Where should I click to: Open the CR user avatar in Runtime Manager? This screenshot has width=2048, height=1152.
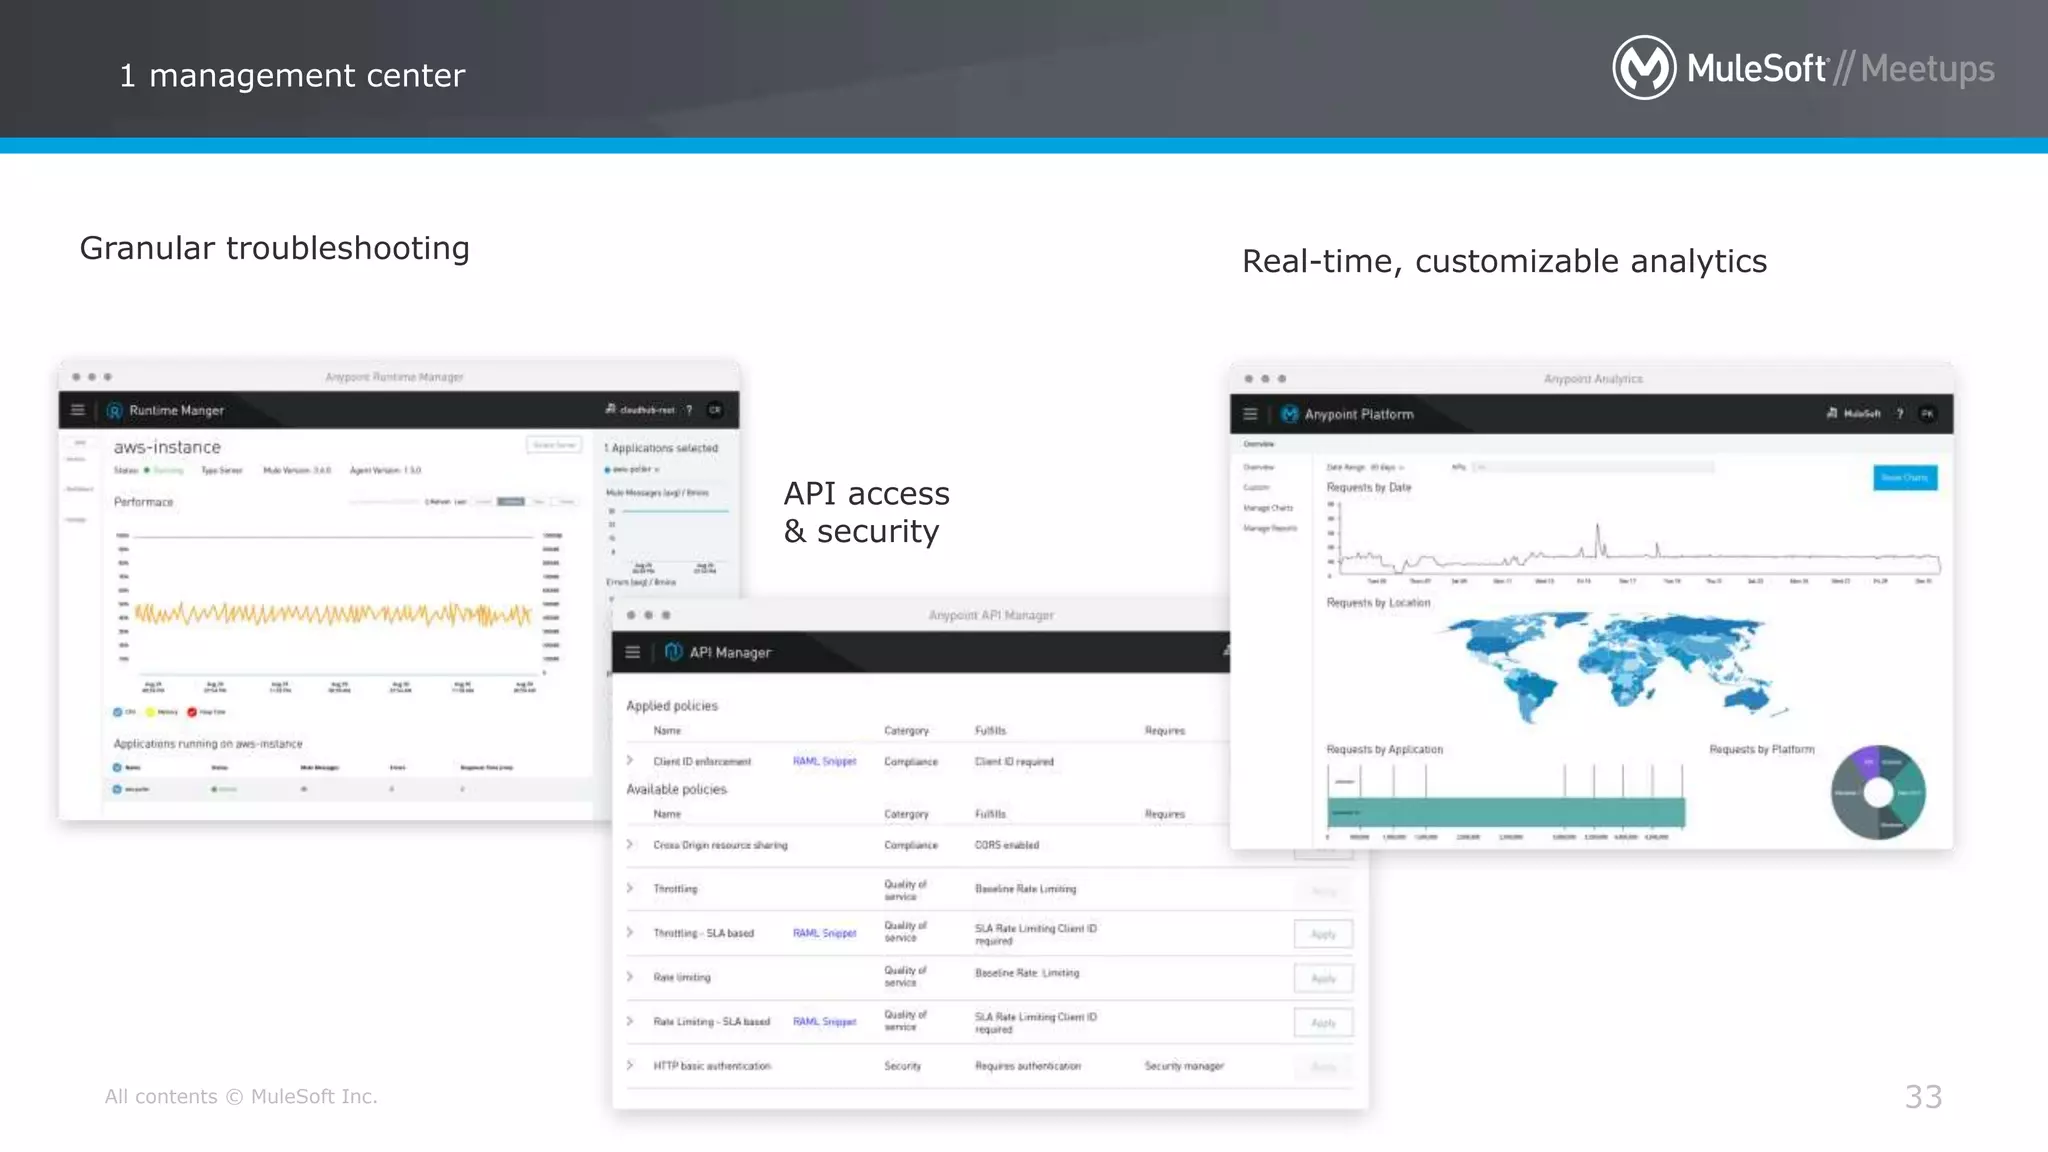pyautogui.click(x=715, y=410)
